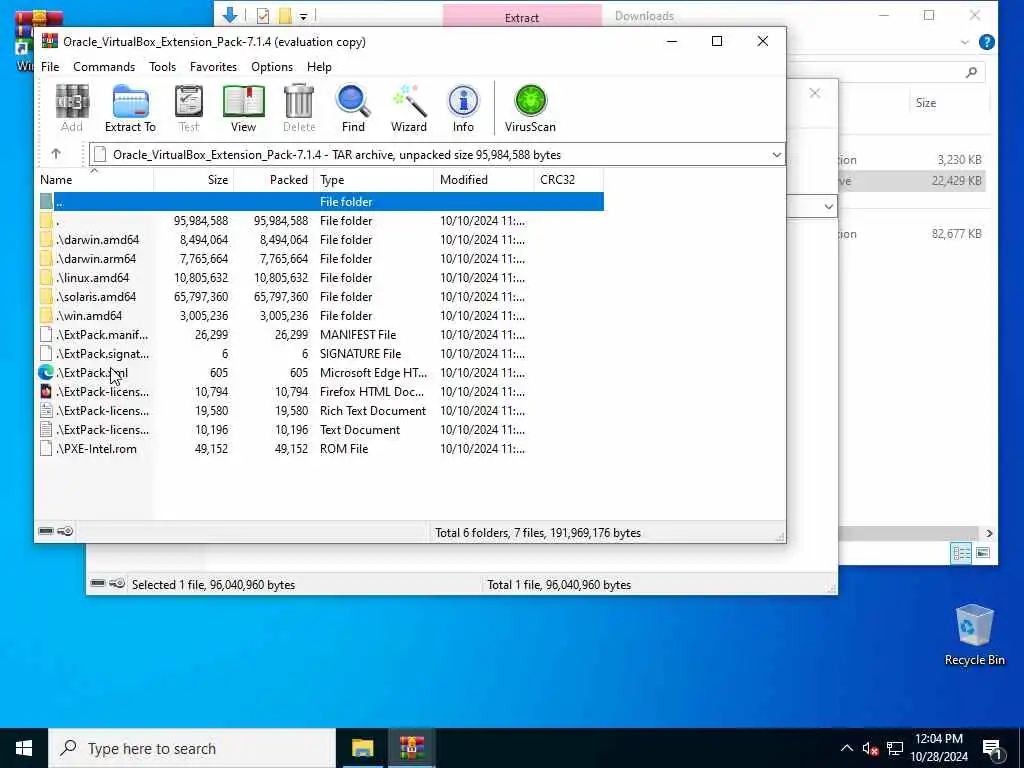
Task: Close the background WinRAR window
Action: click(814, 93)
